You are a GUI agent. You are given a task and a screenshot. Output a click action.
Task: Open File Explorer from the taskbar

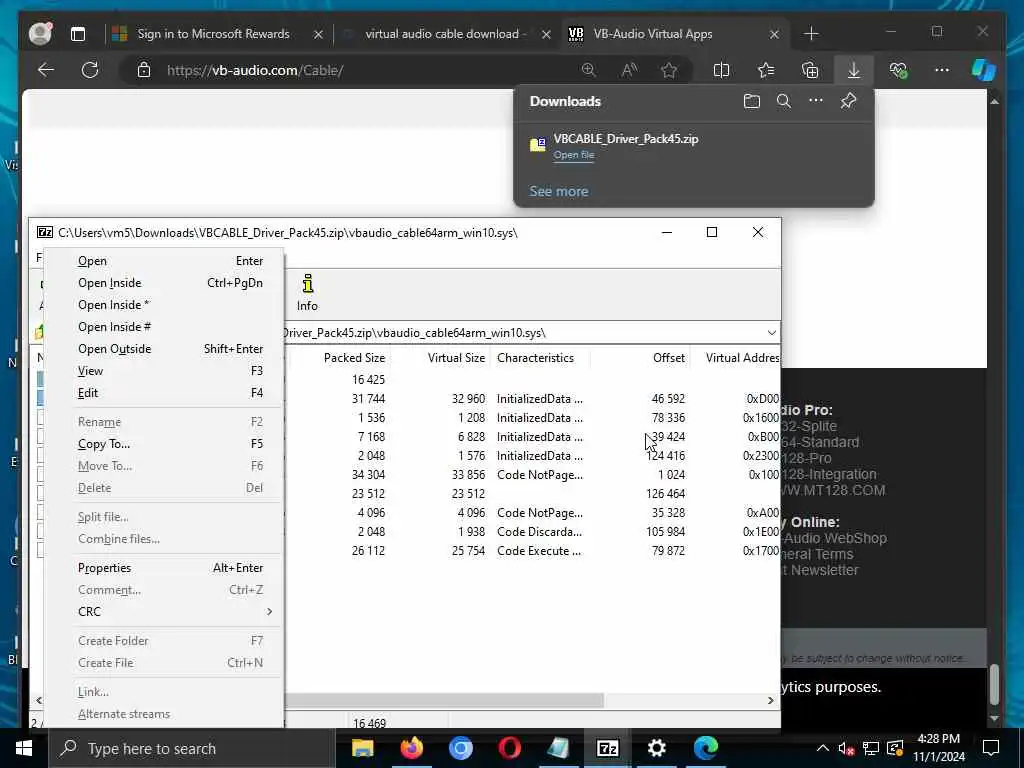362,748
